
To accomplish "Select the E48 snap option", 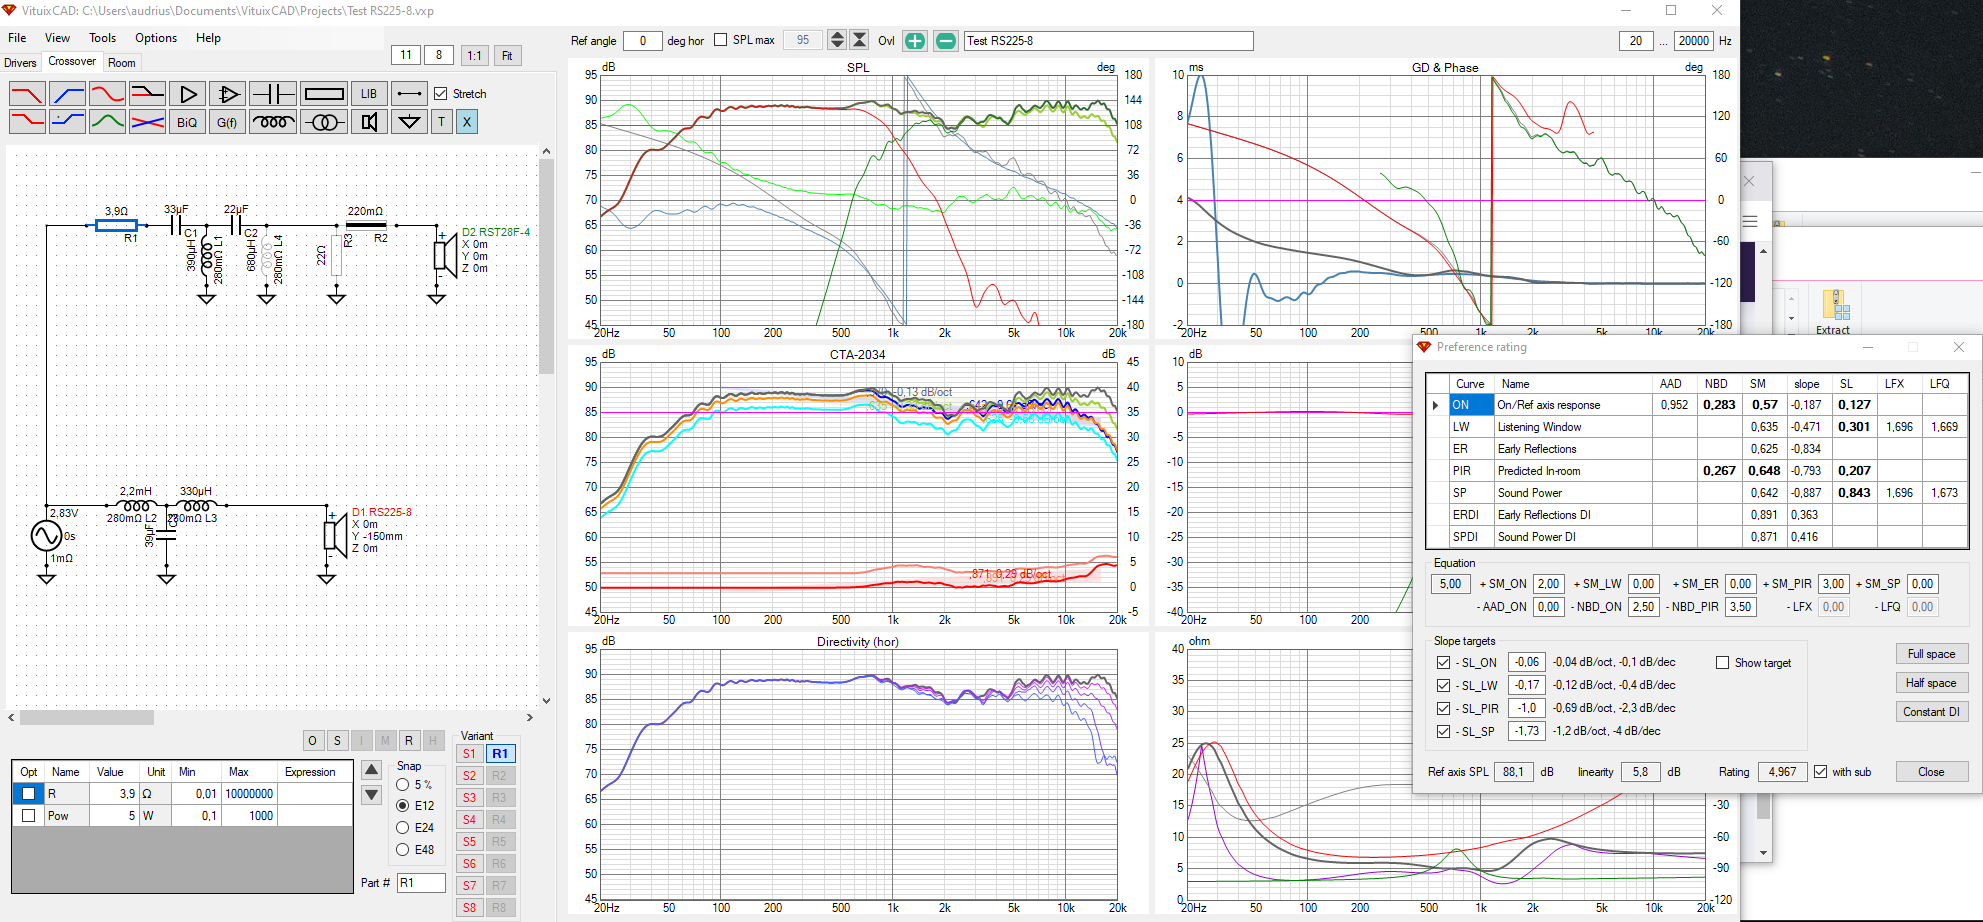I will pyautogui.click(x=403, y=849).
